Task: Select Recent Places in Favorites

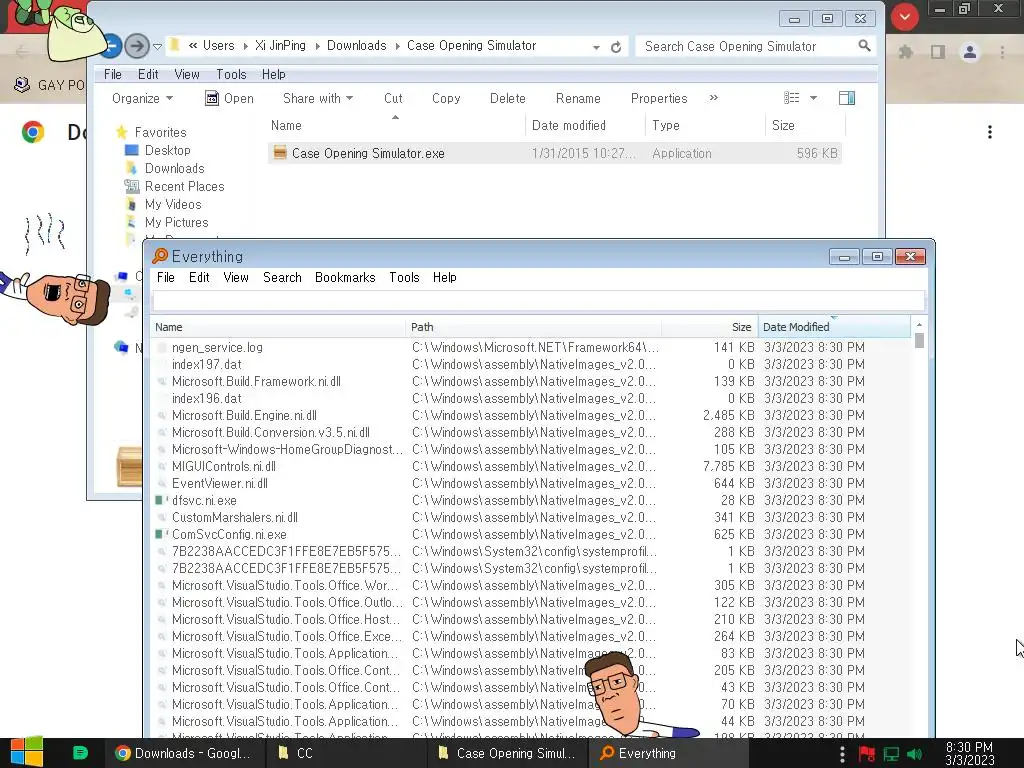Action: pos(184,186)
